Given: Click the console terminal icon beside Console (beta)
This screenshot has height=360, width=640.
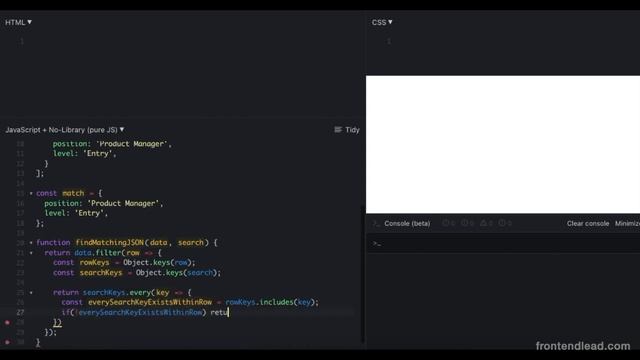Looking at the screenshot, I should [x=376, y=224].
